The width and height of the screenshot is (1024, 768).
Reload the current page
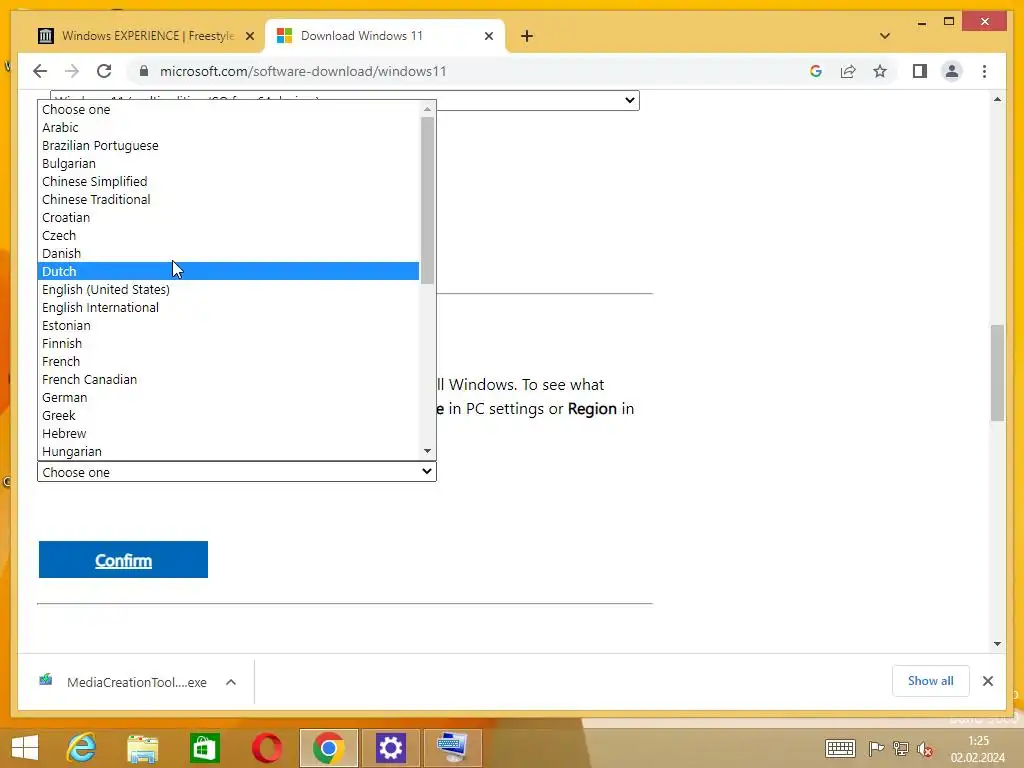click(x=104, y=71)
